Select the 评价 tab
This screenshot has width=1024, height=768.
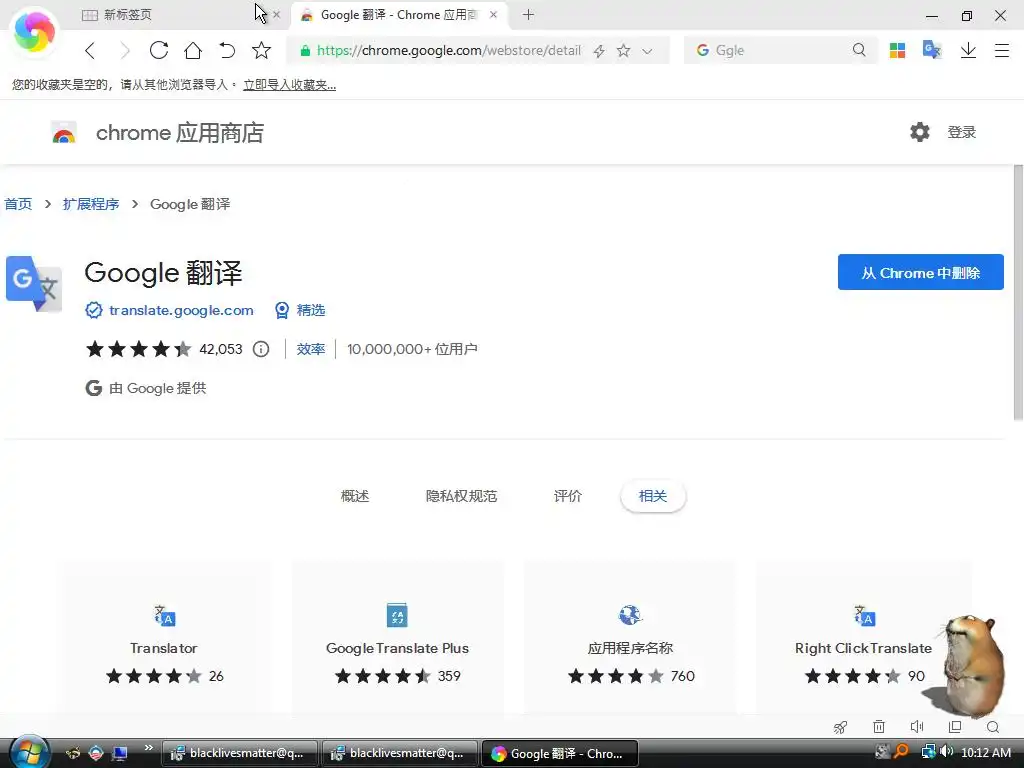[567, 496]
